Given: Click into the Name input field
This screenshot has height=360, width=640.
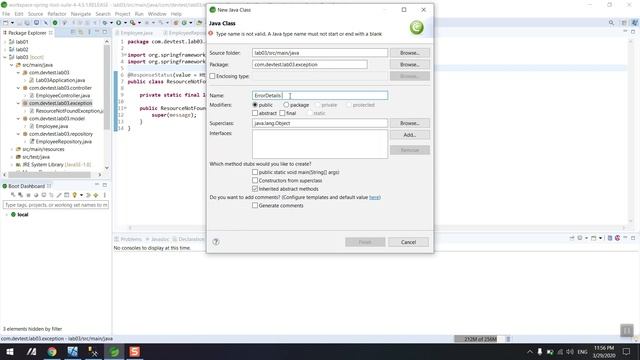Looking at the screenshot, I should [320, 95].
